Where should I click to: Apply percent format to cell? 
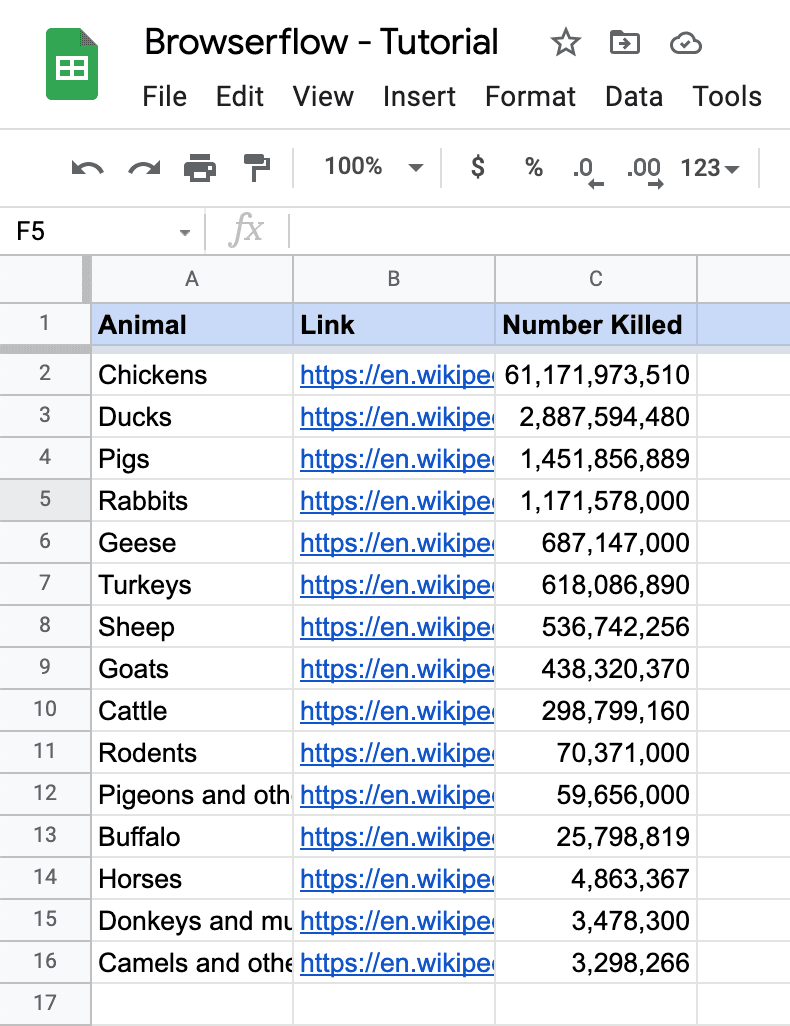534,167
